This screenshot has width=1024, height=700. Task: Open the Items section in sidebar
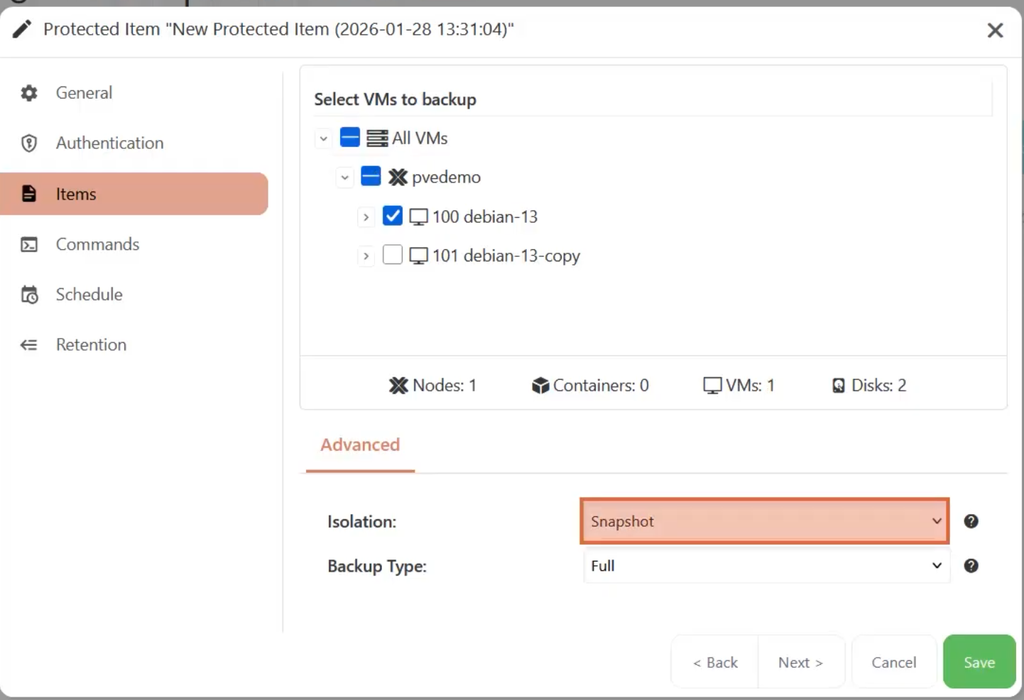[135, 194]
